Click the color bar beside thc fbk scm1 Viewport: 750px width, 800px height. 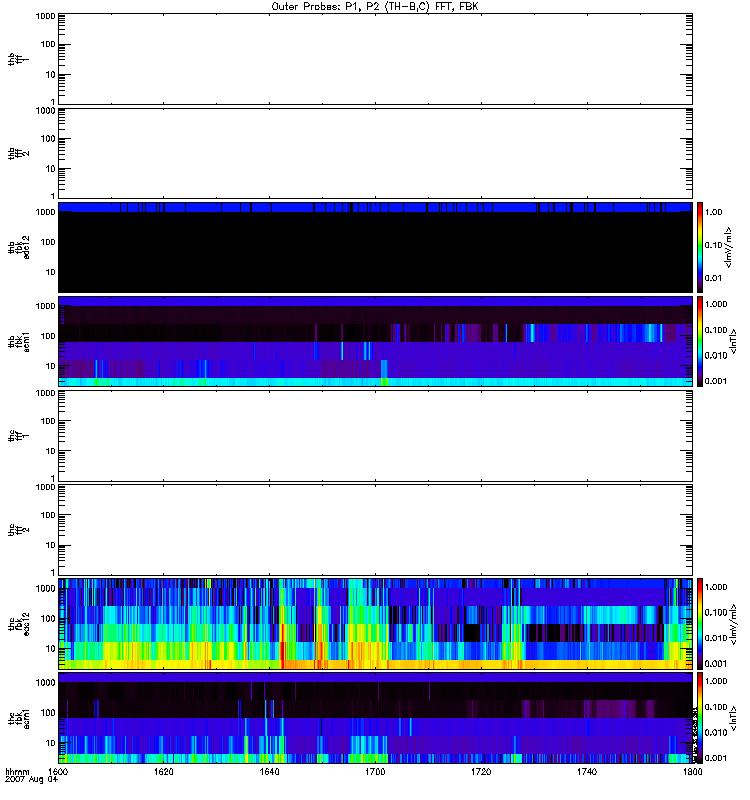tap(699, 718)
